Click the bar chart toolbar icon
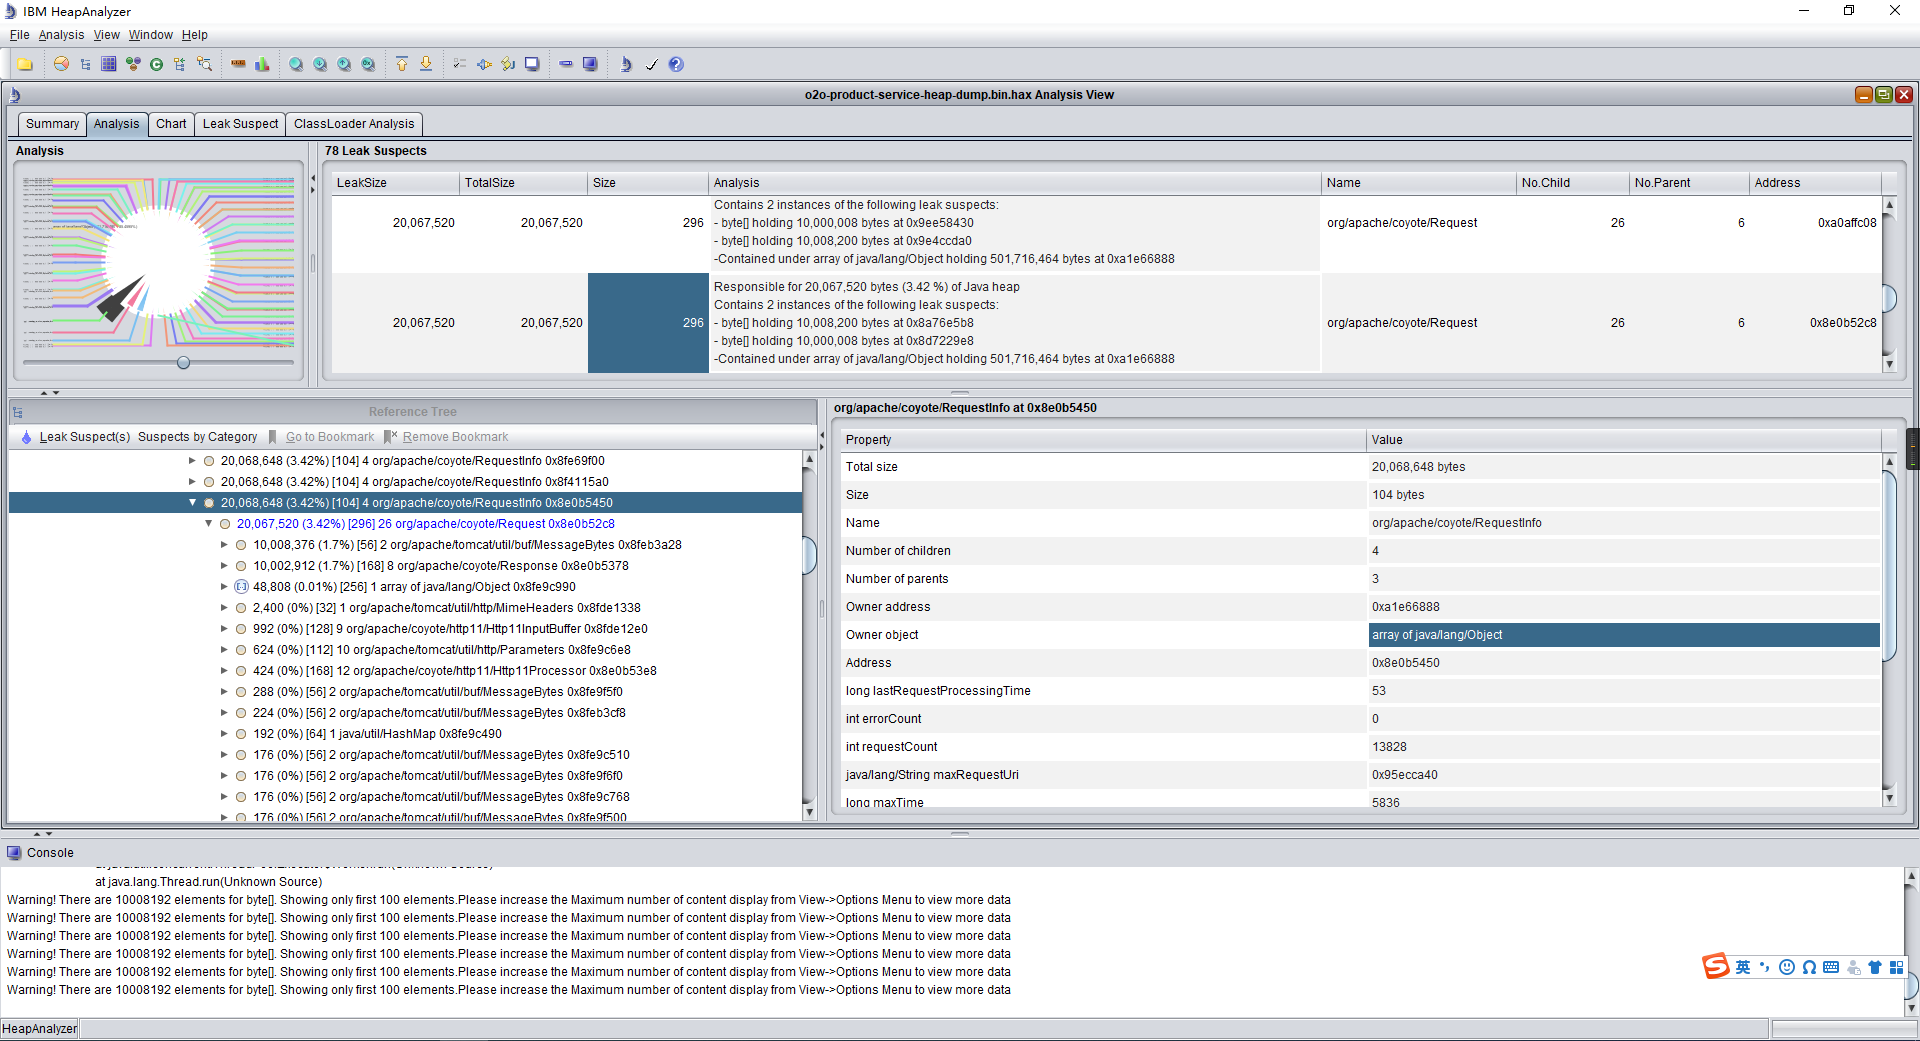Viewport: 1920px width, 1041px height. (x=262, y=64)
